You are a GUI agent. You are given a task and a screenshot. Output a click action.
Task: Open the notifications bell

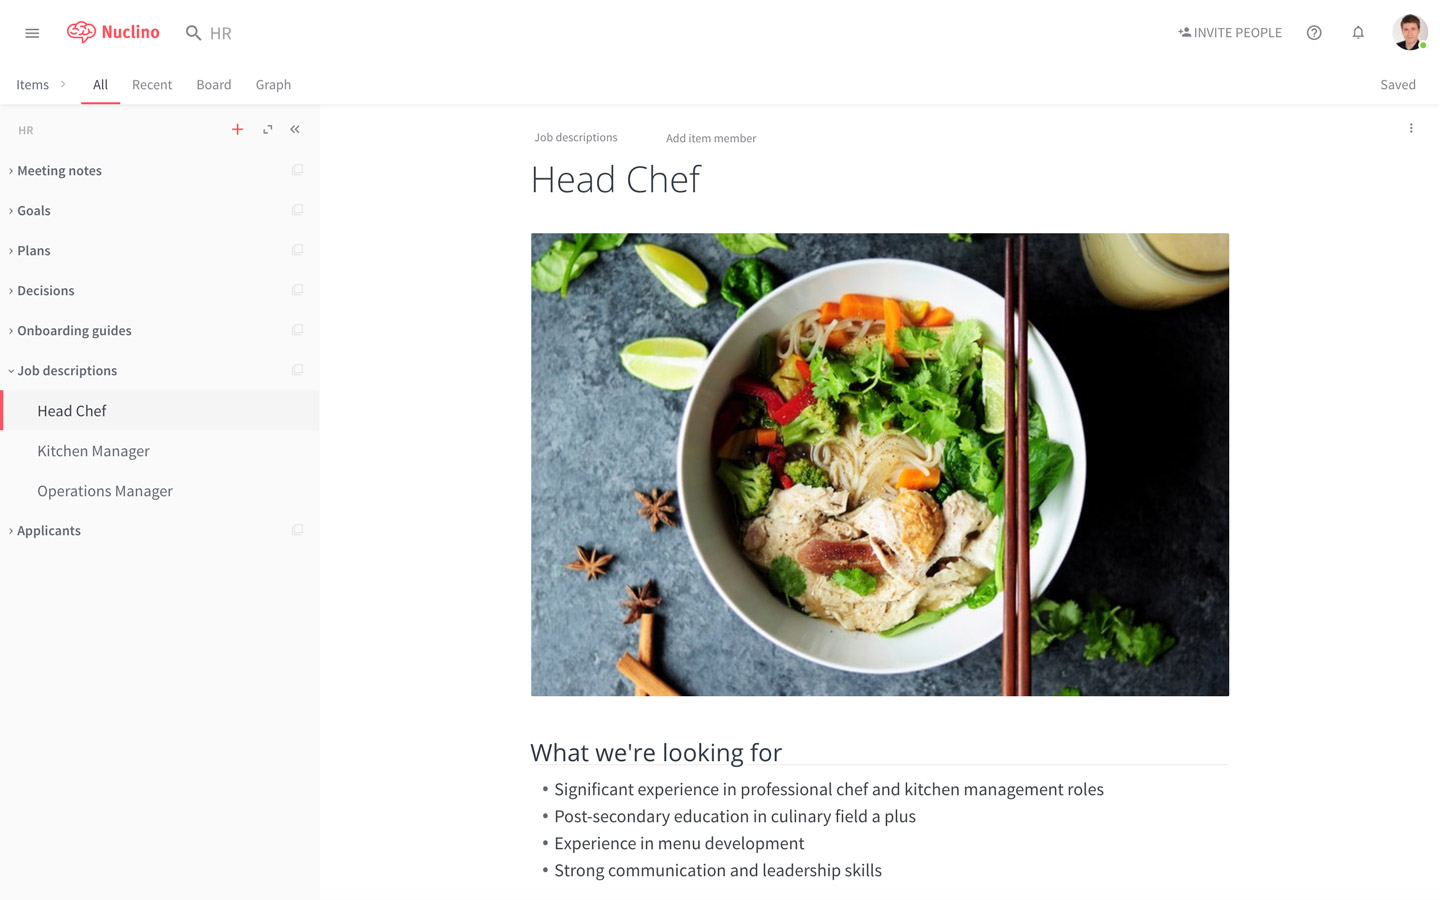coord(1358,33)
